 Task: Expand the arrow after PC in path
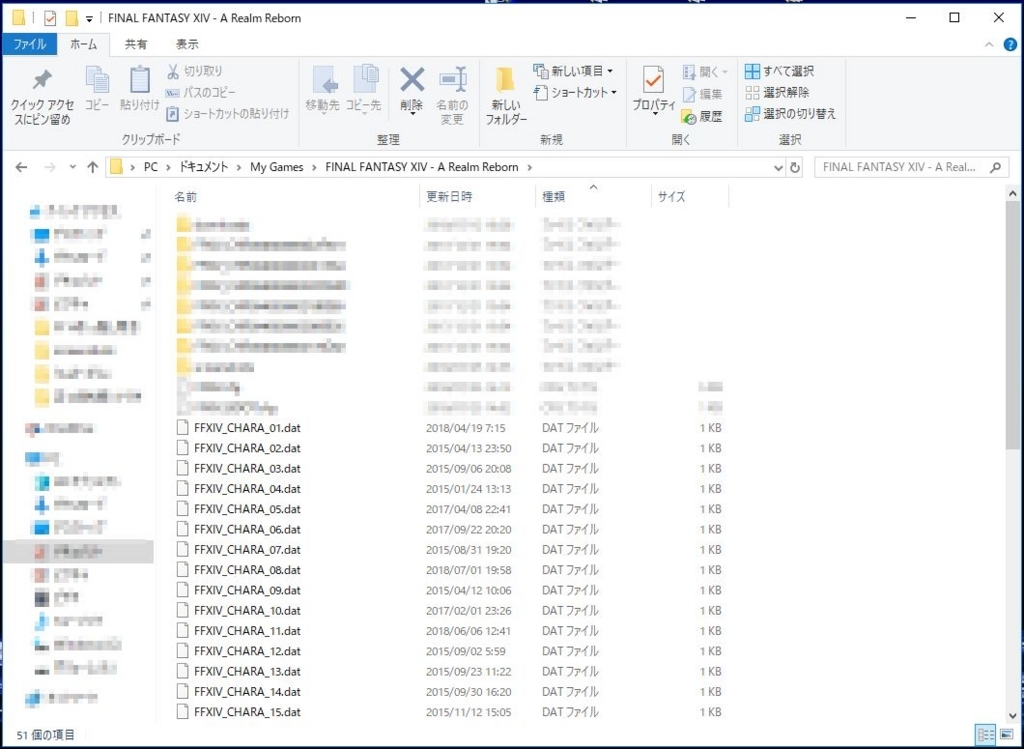click(x=168, y=167)
